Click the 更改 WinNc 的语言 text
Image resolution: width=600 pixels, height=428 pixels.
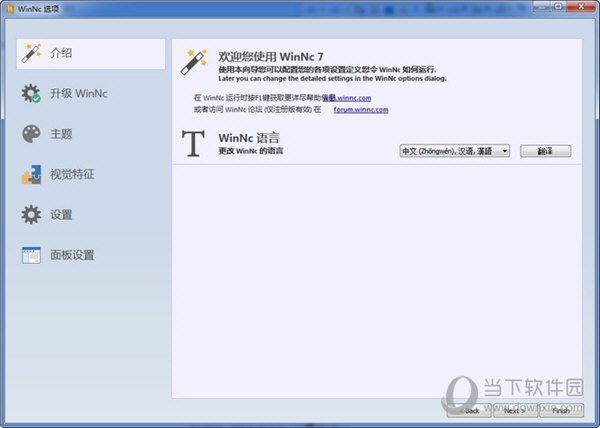pos(251,151)
